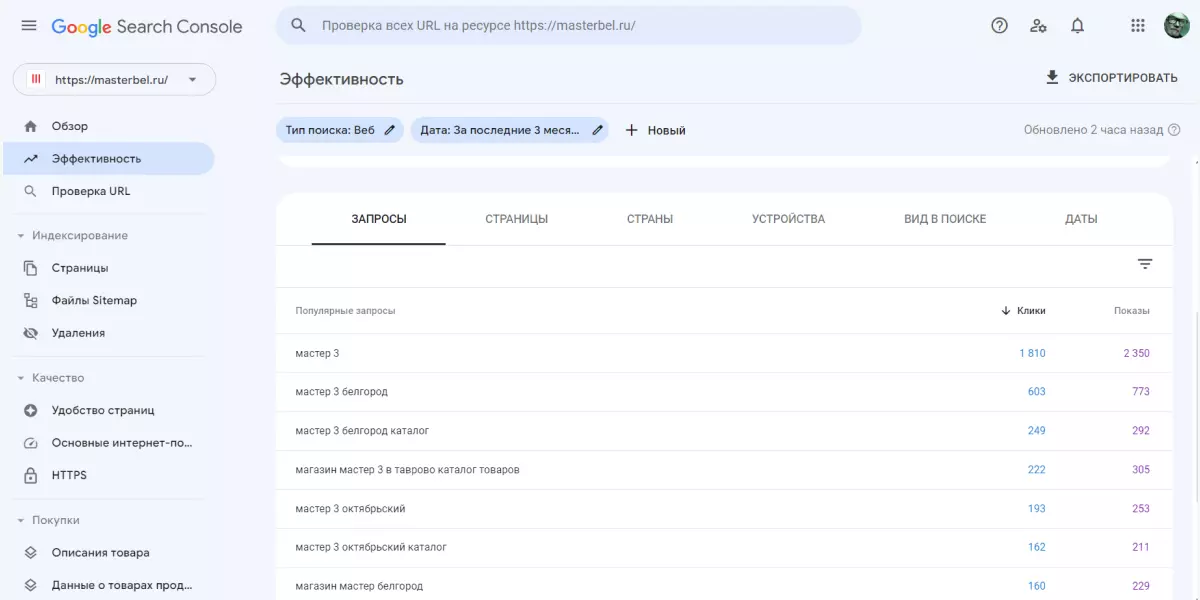Click the Новый filter button

[655, 130]
